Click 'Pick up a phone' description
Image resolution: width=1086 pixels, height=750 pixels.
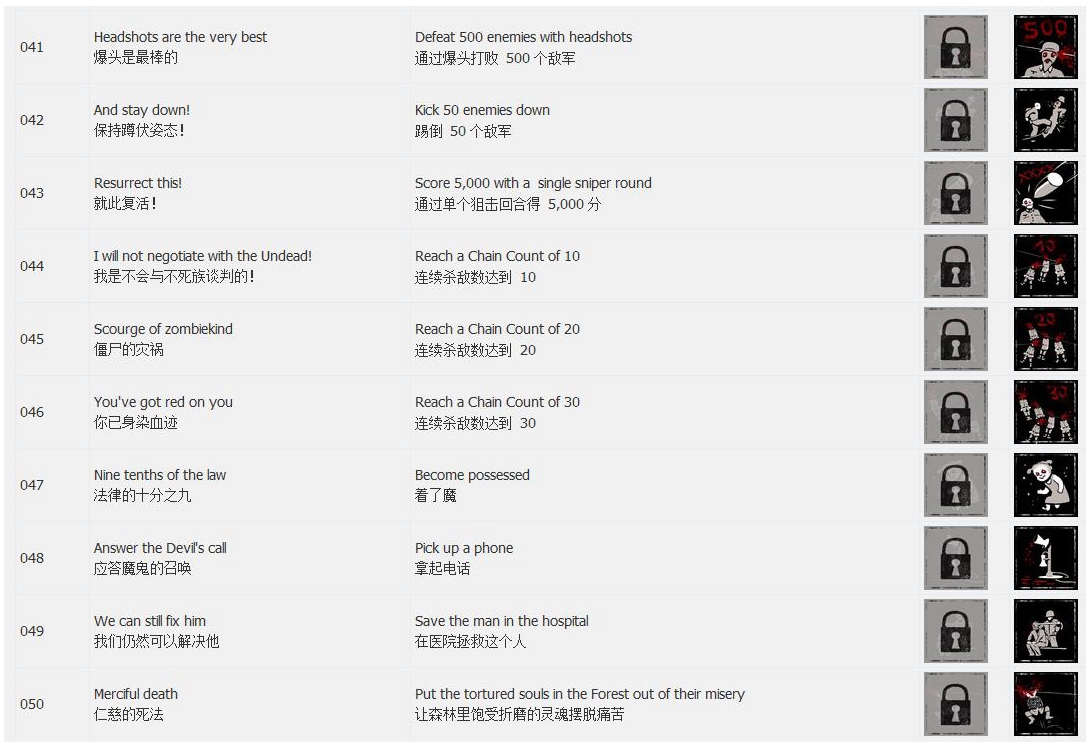(464, 548)
